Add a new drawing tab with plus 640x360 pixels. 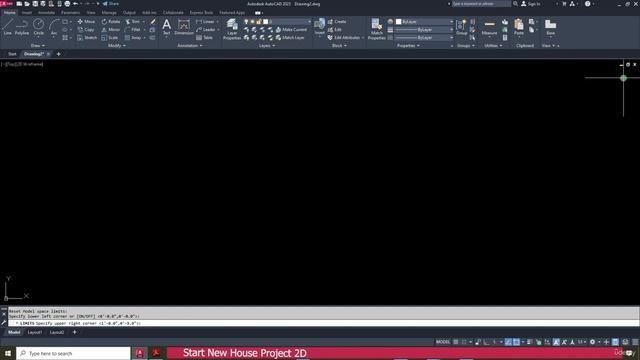[x=58, y=54]
